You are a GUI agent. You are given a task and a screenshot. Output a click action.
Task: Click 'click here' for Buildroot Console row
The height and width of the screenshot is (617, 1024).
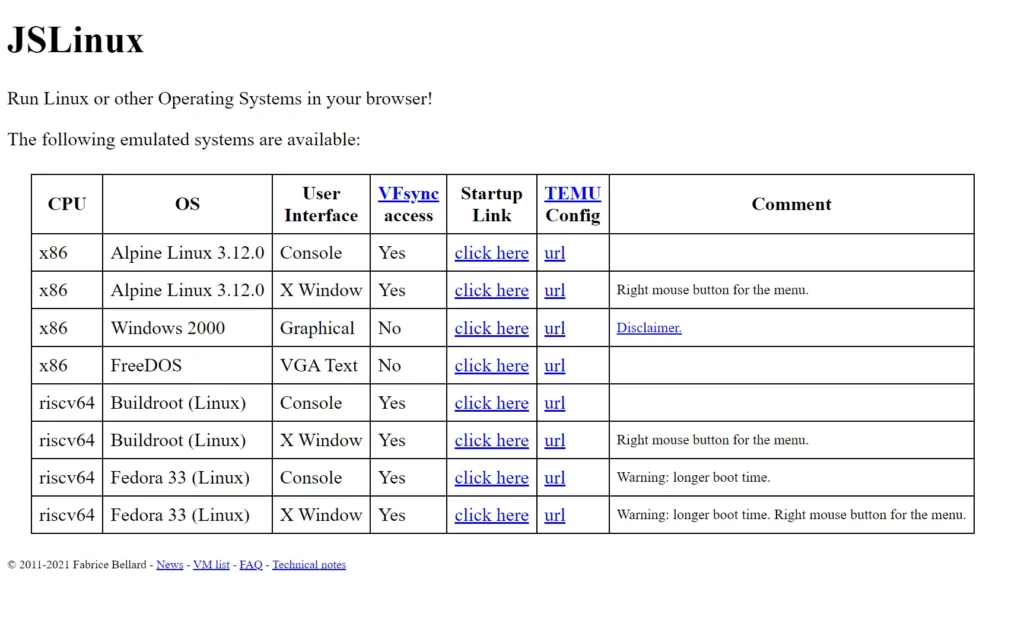tap(491, 403)
